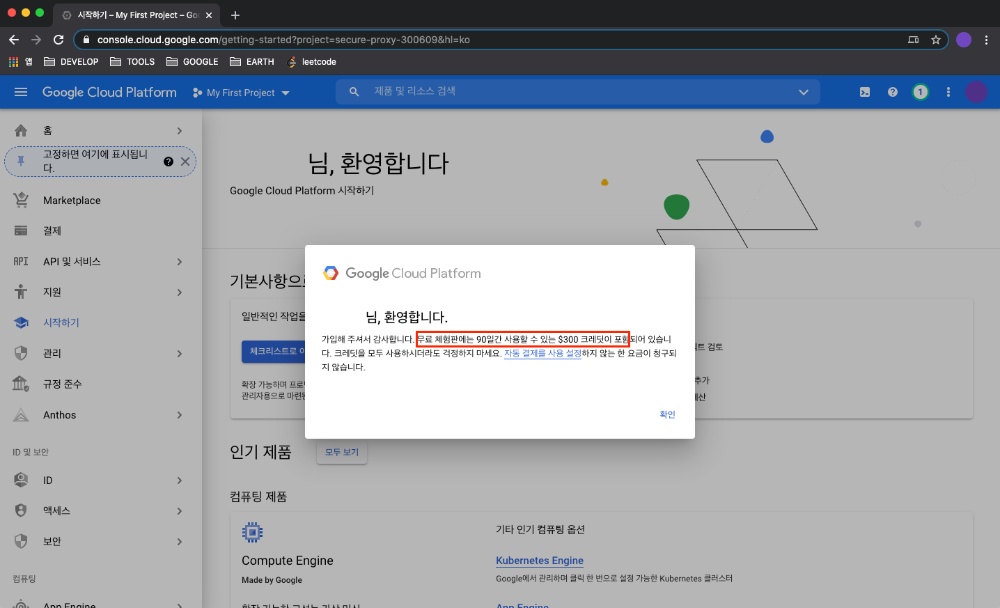The height and width of the screenshot is (608, 1000).
Task: Open the EARTH bookmarks folder
Action: 252,62
